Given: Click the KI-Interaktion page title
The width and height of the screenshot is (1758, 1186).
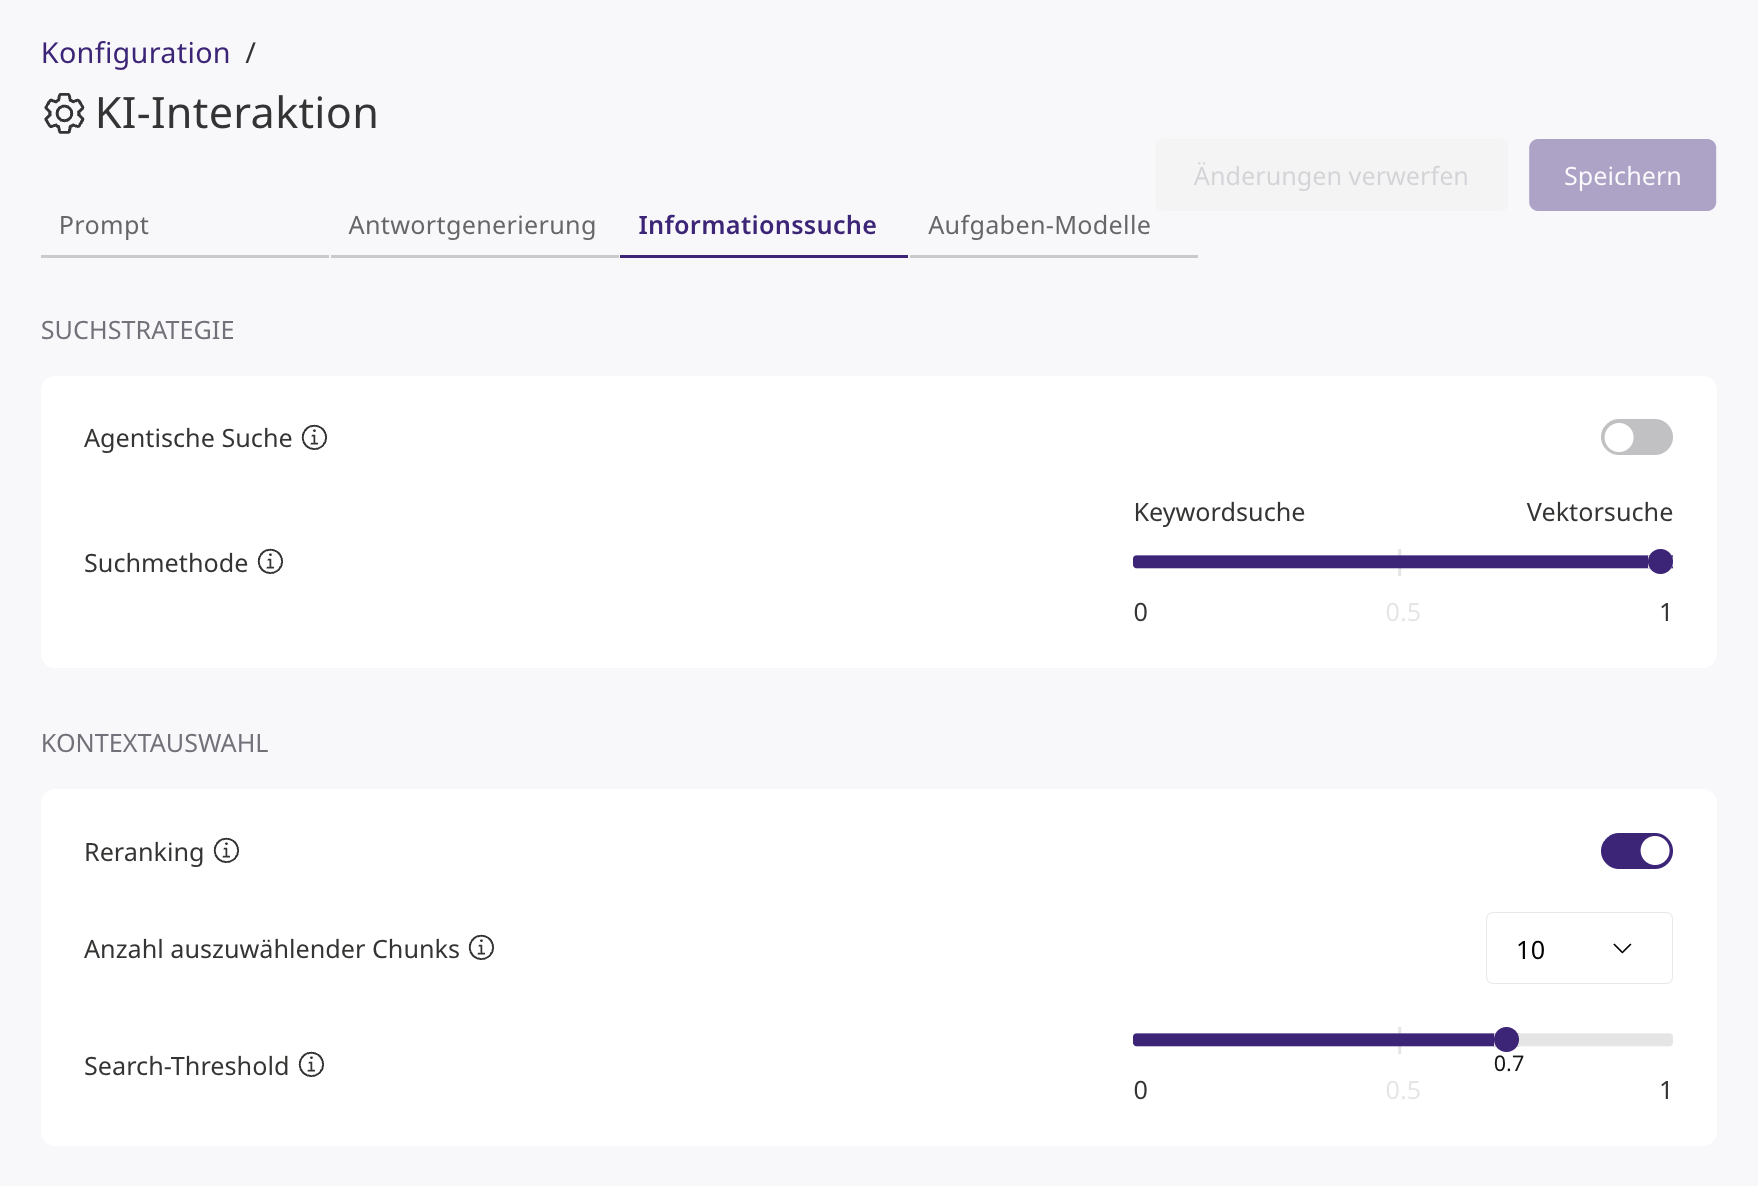Looking at the screenshot, I should coord(237,114).
